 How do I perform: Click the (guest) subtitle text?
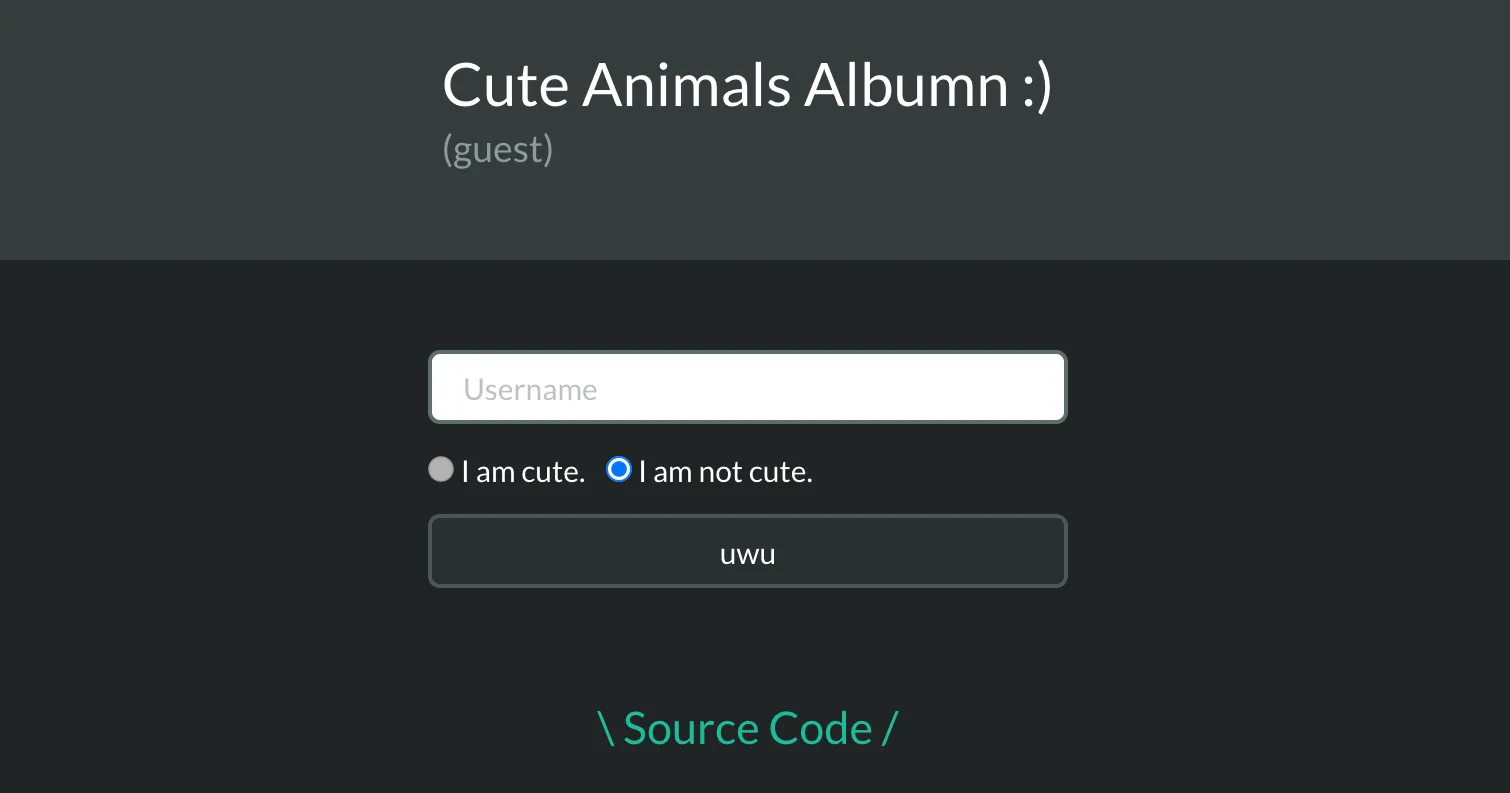click(498, 149)
